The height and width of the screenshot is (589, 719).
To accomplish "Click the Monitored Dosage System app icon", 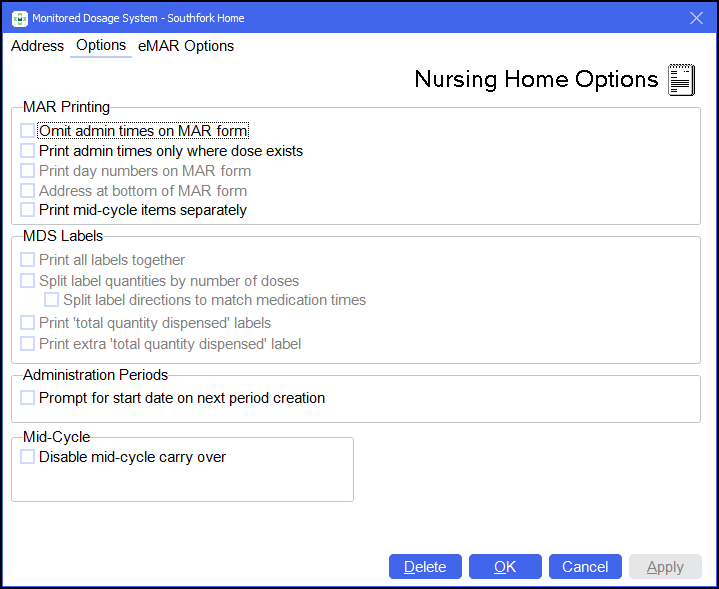I will (18, 17).
